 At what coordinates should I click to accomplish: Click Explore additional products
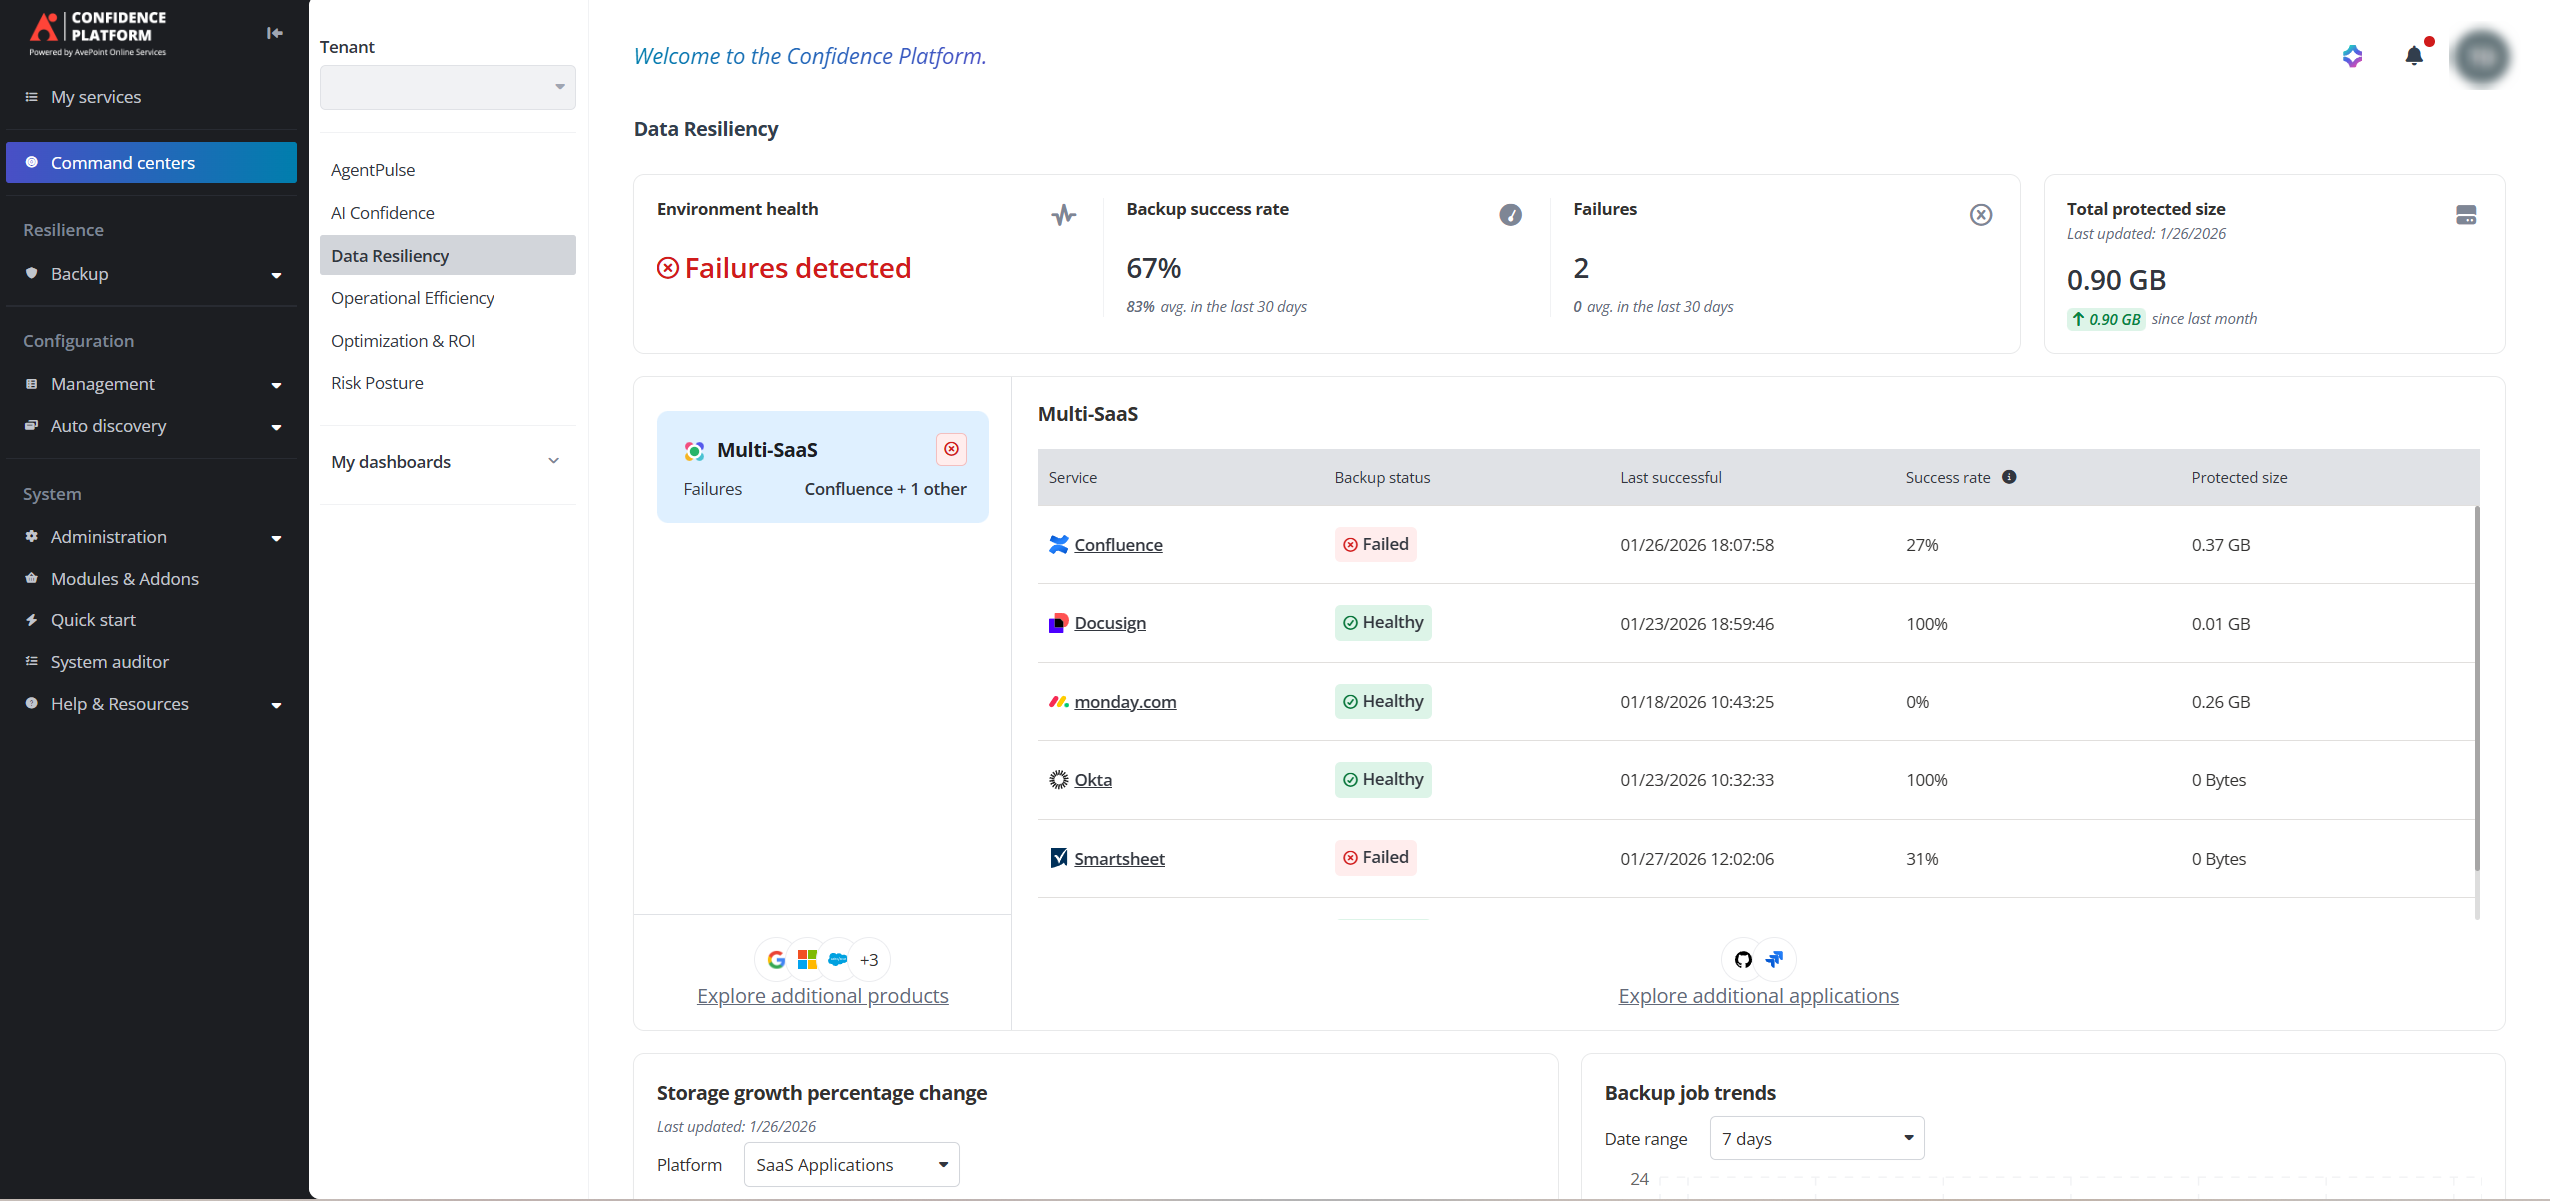pos(822,996)
